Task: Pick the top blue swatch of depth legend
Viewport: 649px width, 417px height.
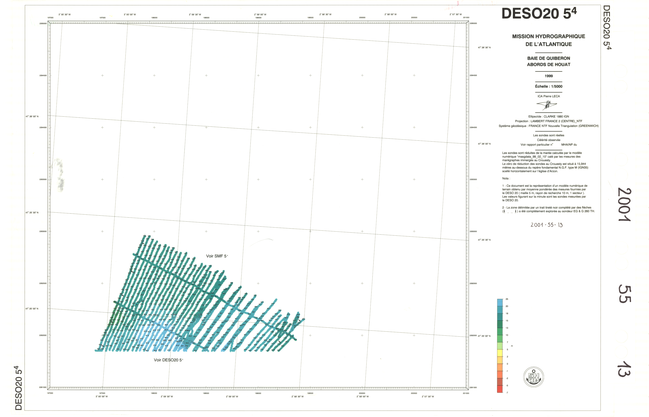Action: coord(500,303)
